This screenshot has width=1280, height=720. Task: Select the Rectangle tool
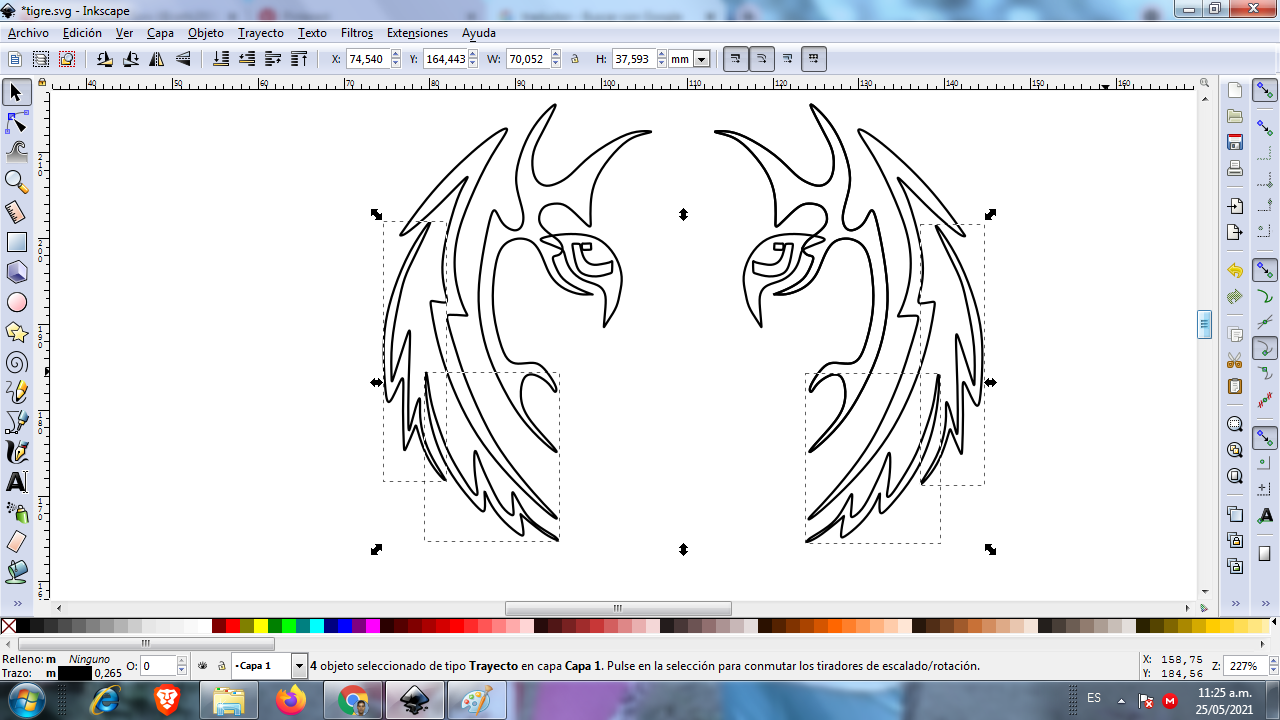tap(16, 242)
